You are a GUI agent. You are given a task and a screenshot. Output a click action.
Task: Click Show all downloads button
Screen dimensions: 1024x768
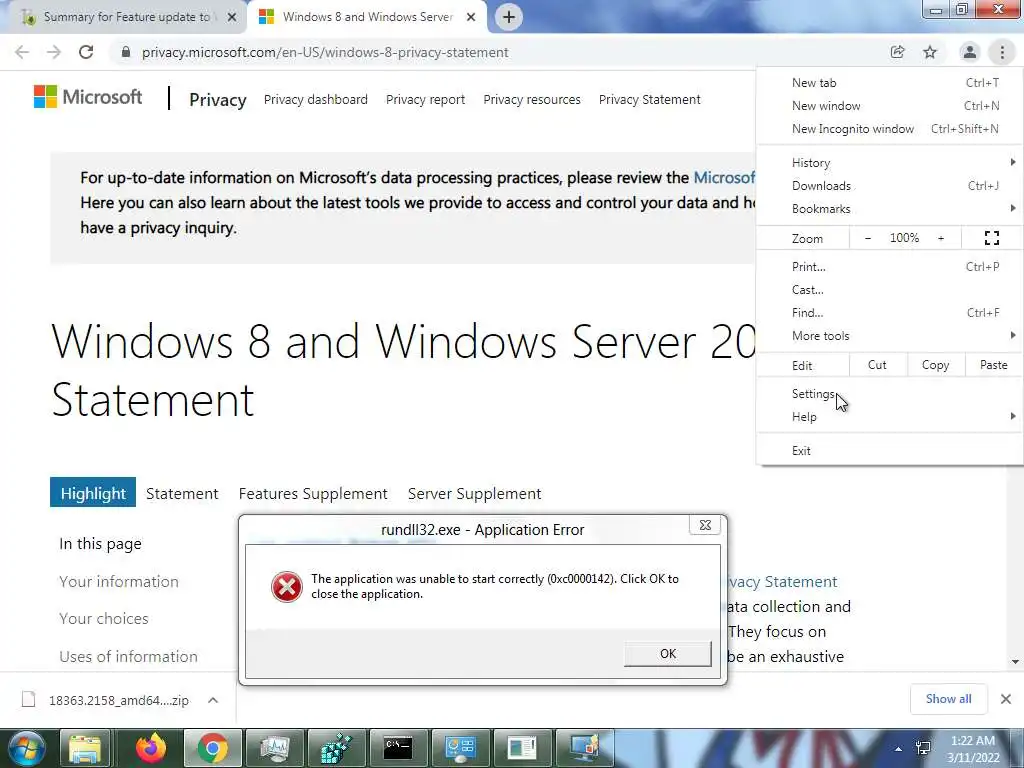948,699
